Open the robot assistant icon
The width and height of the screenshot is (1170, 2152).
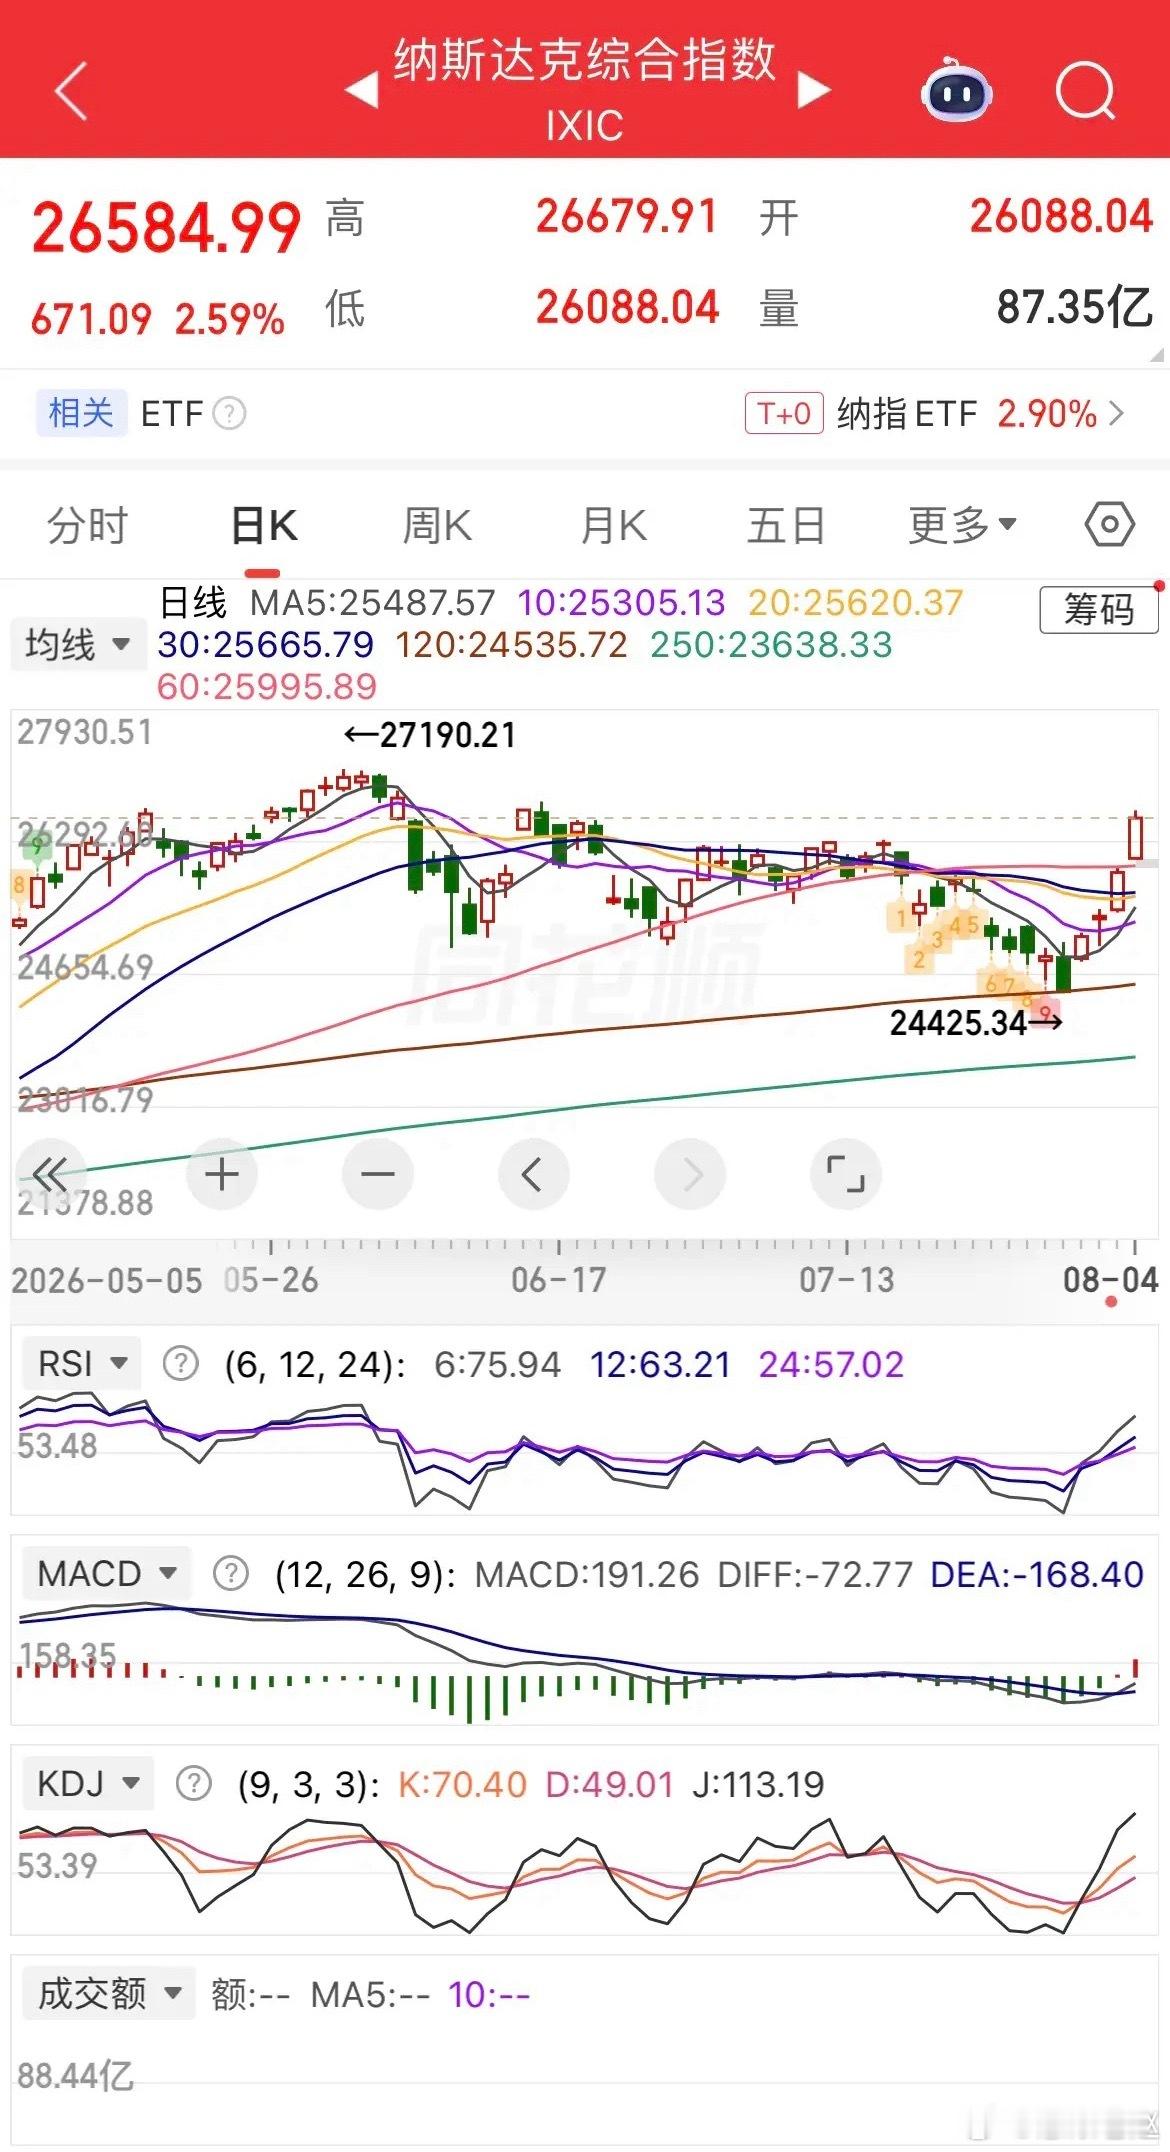pyautogui.click(x=956, y=90)
